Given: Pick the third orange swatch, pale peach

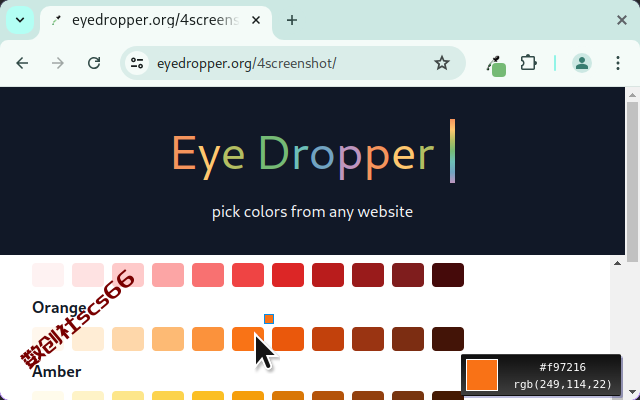Looking at the screenshot, I should tap(128, 339).
